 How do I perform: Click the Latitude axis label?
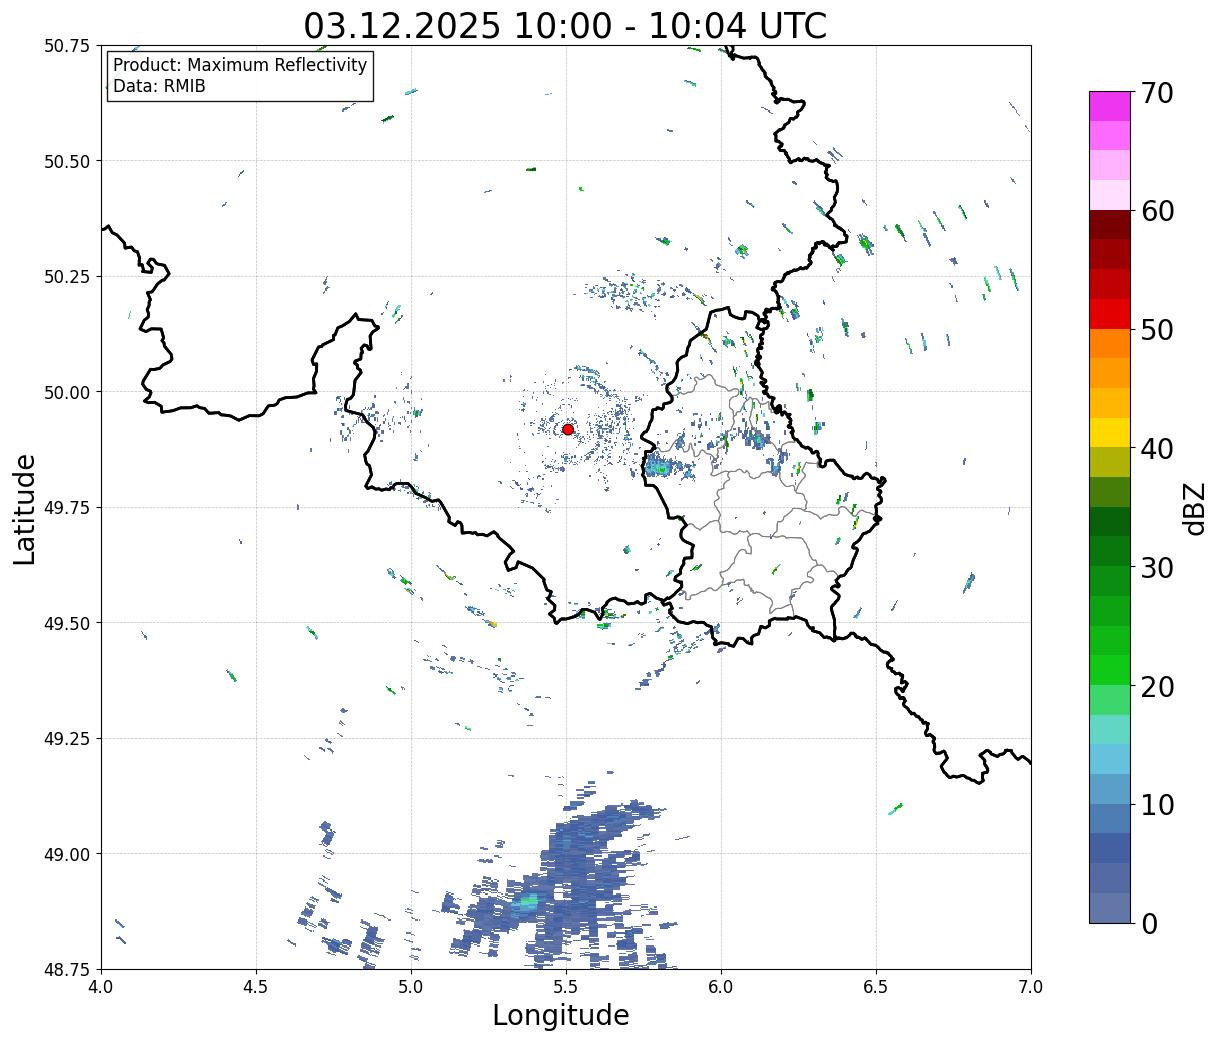[x=26, y=509]
